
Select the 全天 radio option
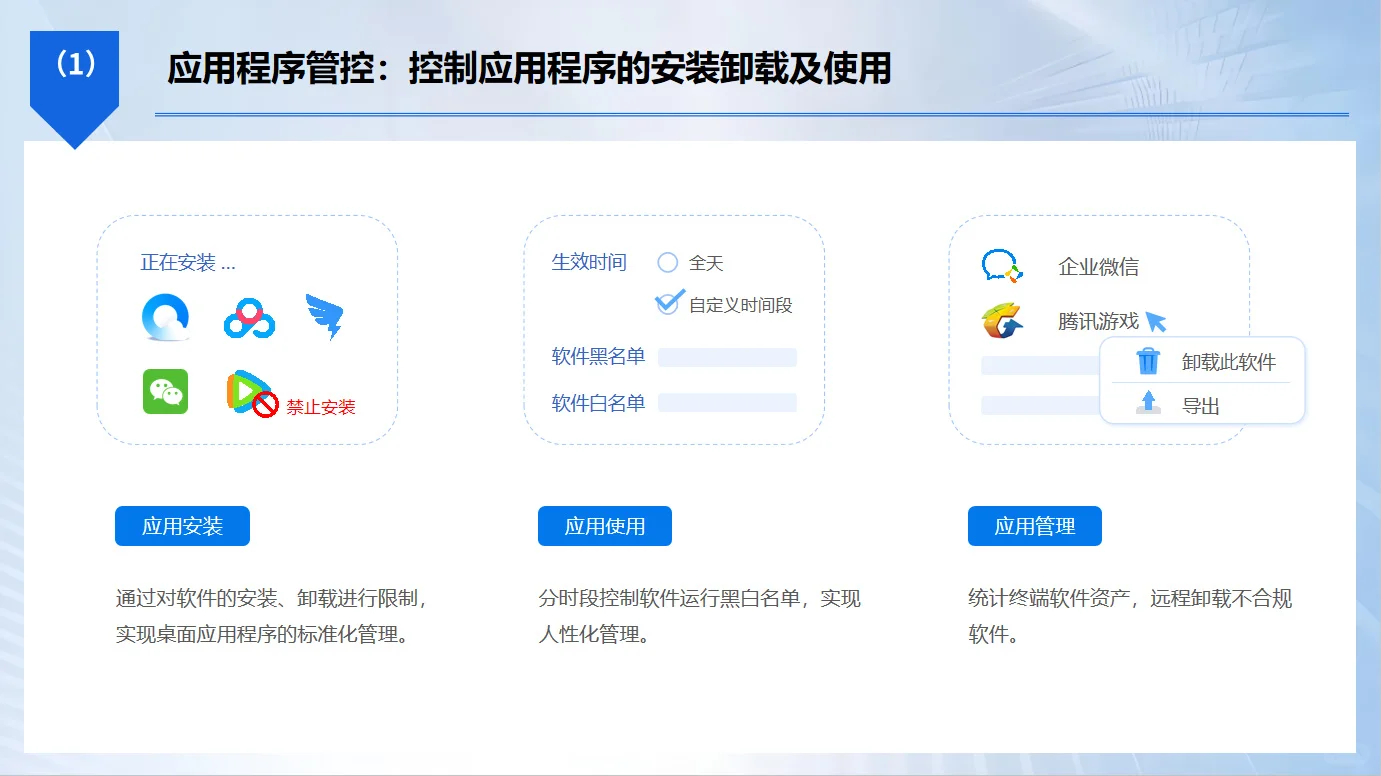click(666, 263)
